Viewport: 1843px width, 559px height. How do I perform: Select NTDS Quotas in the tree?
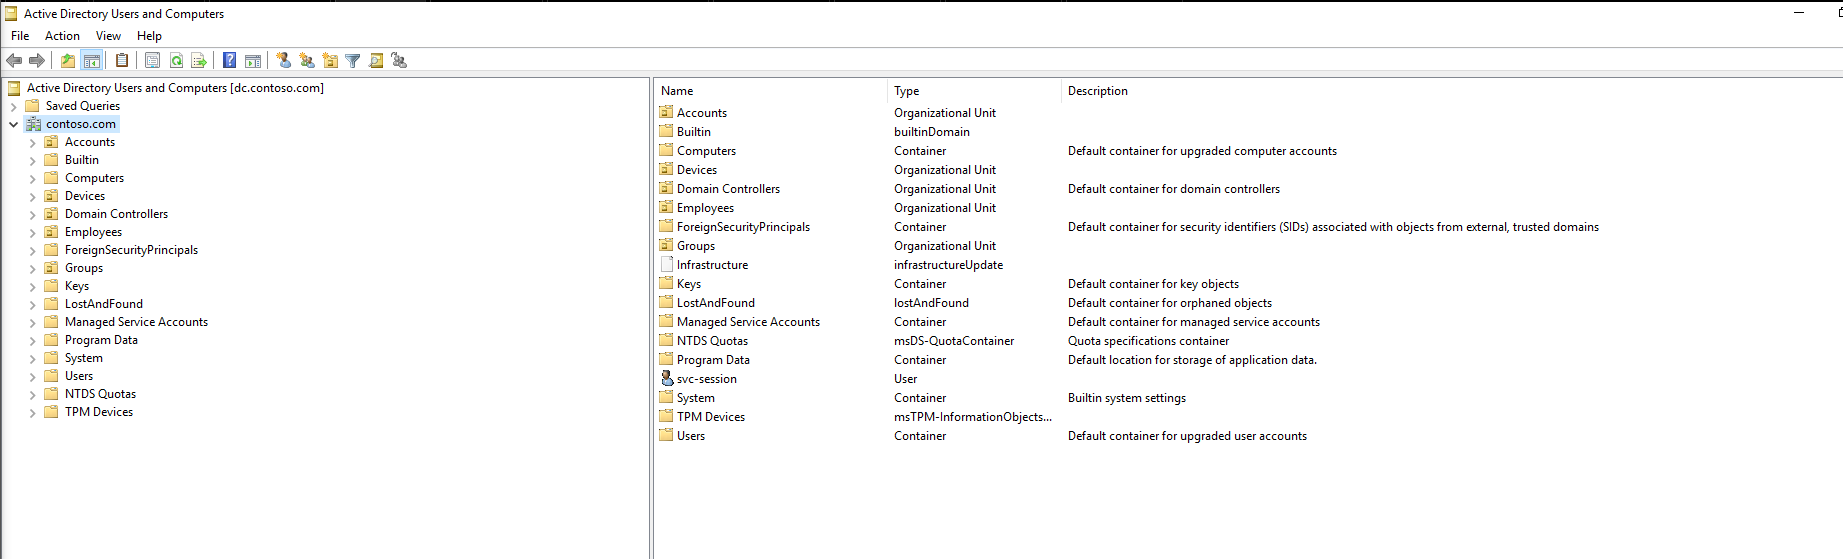[x=100, y=394]
